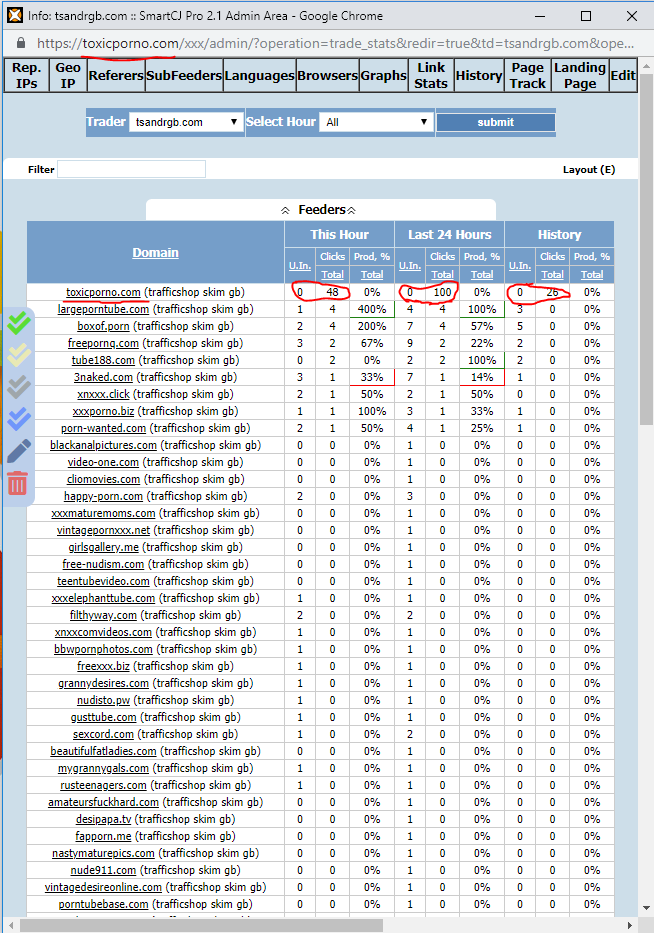Click the green double-checkmark sidebar icon
Screen dimensions: 654x933
18,322
